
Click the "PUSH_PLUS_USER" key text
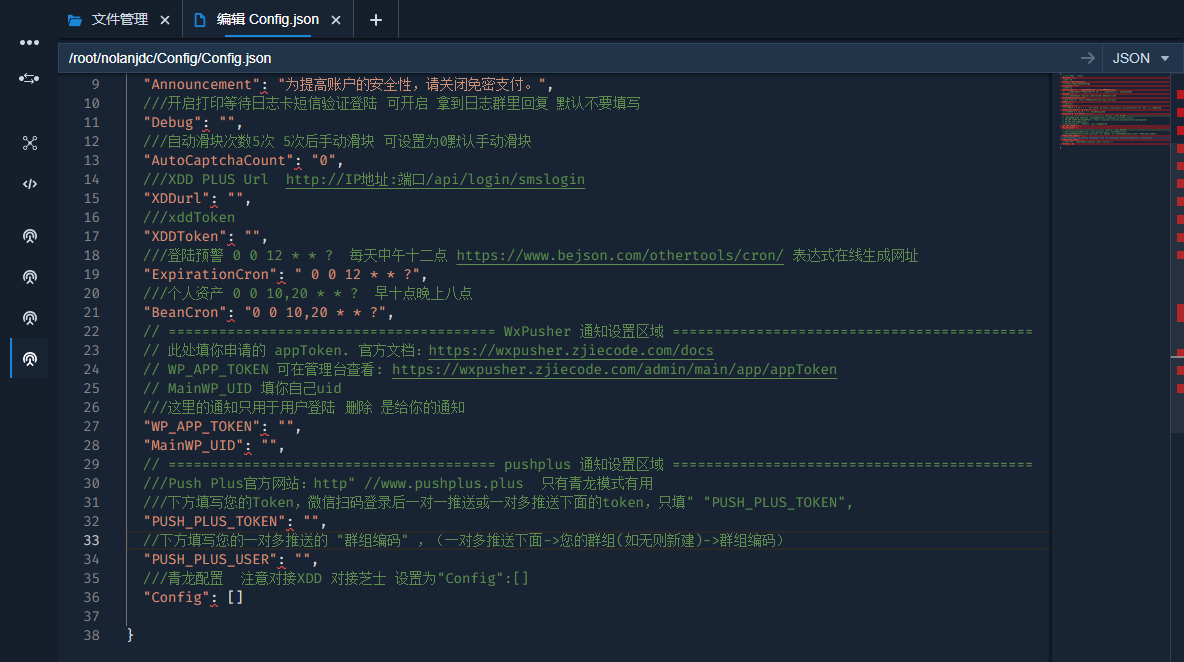click(210, 559)
